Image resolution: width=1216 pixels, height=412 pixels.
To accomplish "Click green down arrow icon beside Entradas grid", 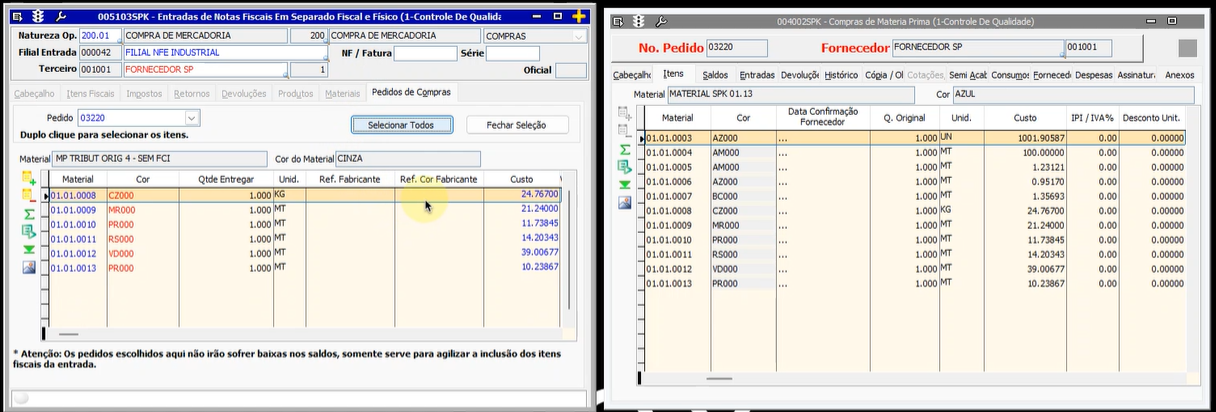I will (28, 249).
